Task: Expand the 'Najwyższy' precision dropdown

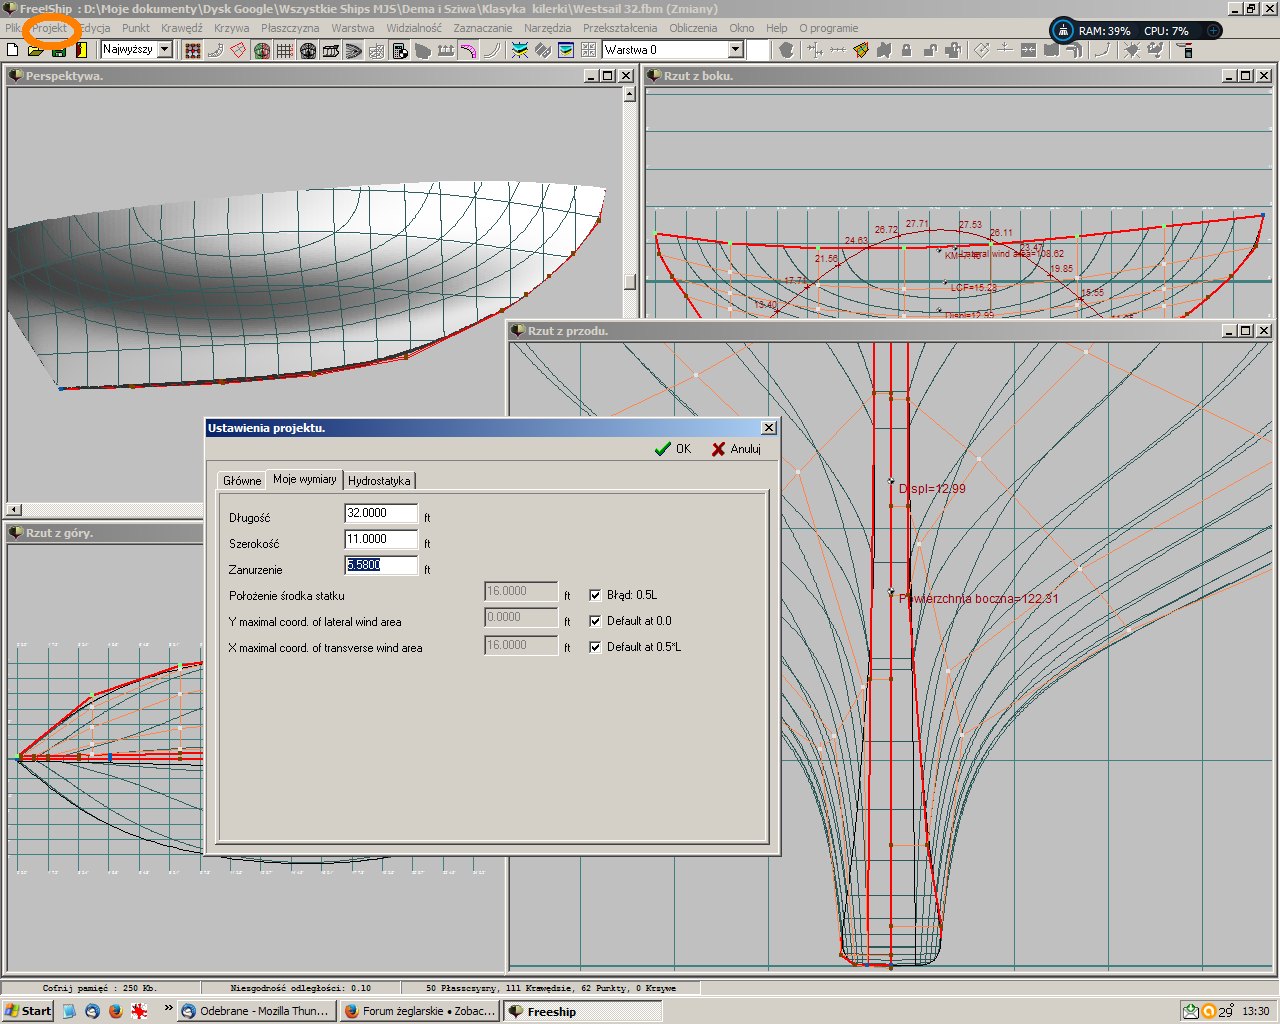Action: click(x=165, y=50)
